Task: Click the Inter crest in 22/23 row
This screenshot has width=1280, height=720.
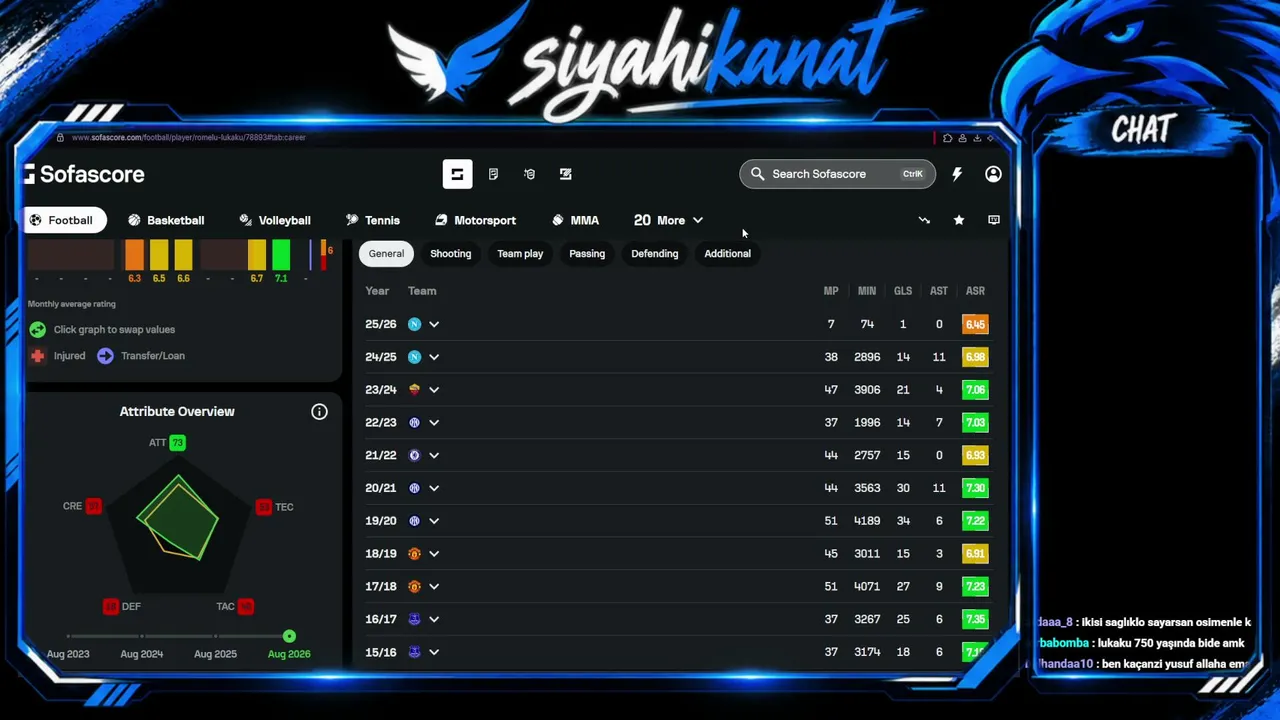Action: [414, 423]
